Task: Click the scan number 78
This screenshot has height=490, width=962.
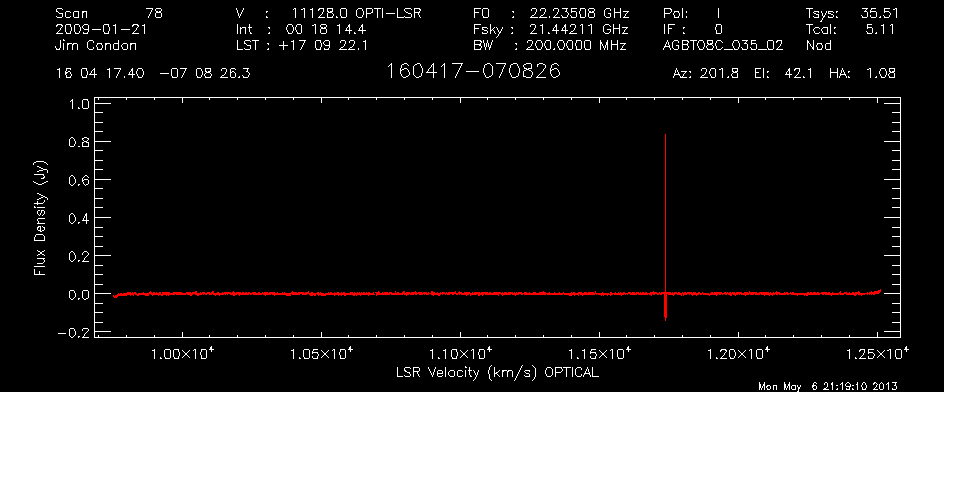Action: [154, 13]
